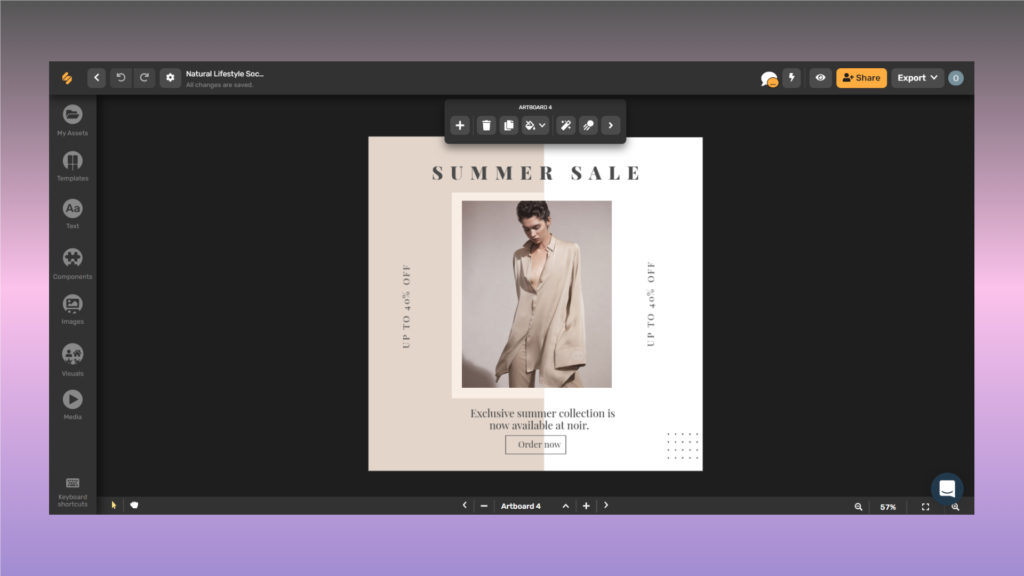Open the Visuals panel

point(72,355)
